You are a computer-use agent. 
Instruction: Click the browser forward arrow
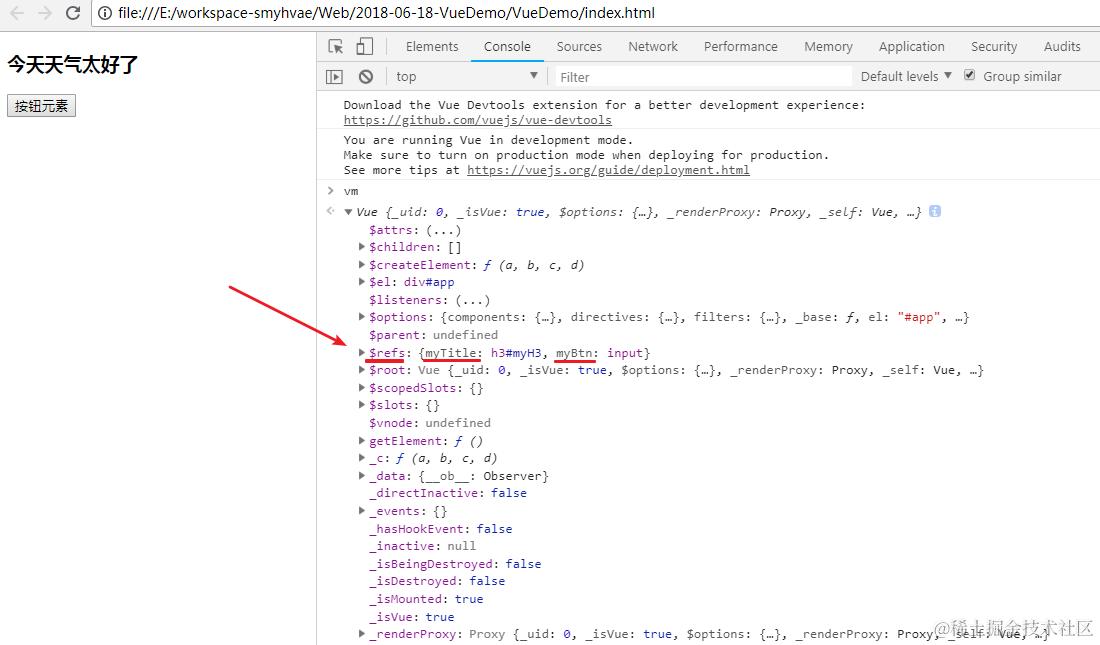(x=45, y=13)
